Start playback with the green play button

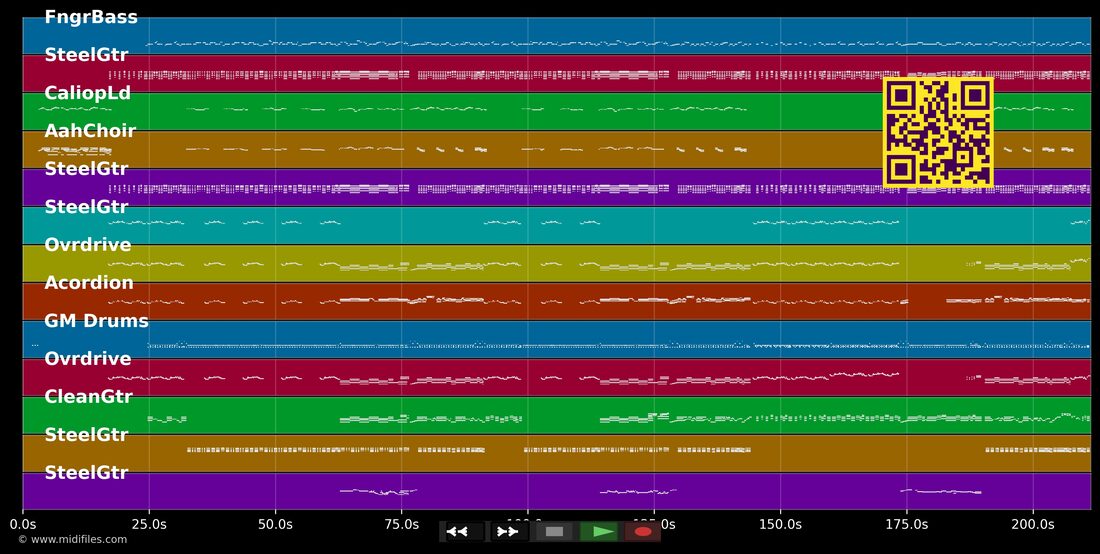tap(598, 532)
